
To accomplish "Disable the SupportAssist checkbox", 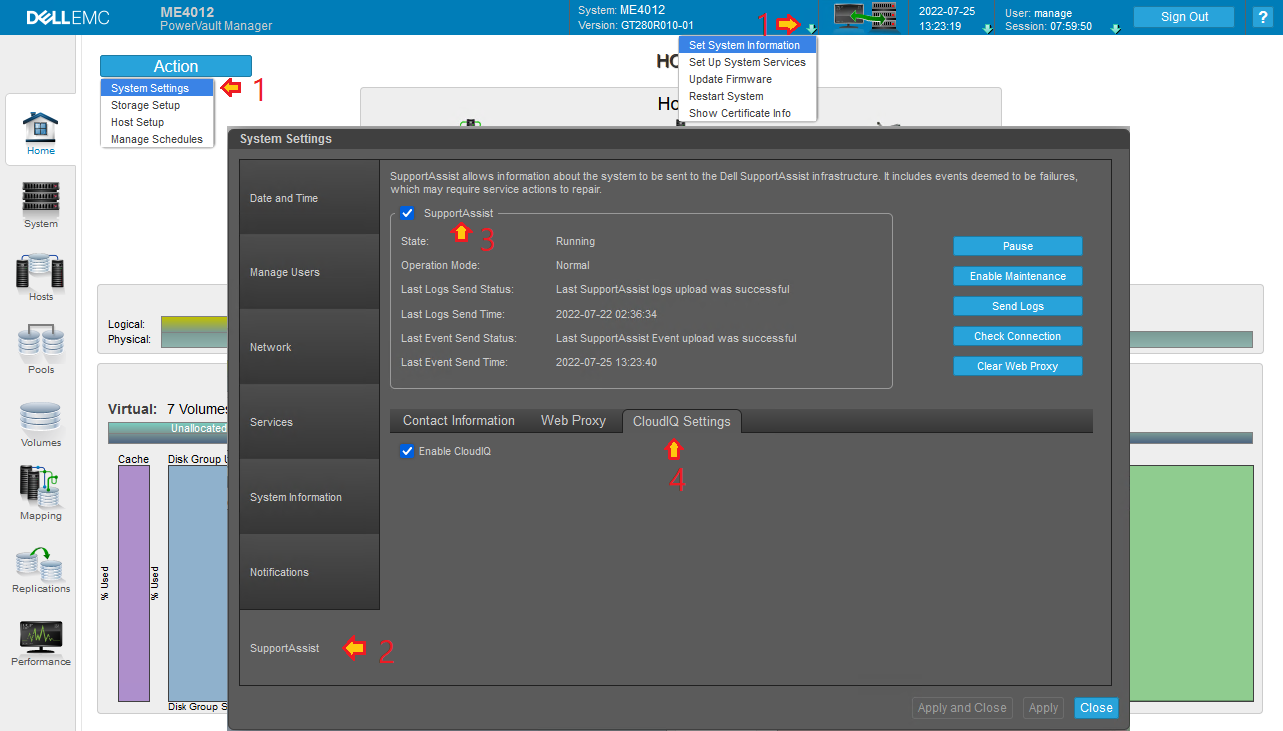I will coord(407,212).
